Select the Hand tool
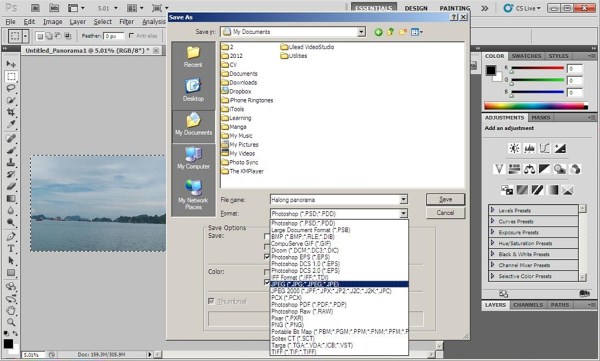The height and width of the screenshot is (361, 600). [x=11, y=310]
